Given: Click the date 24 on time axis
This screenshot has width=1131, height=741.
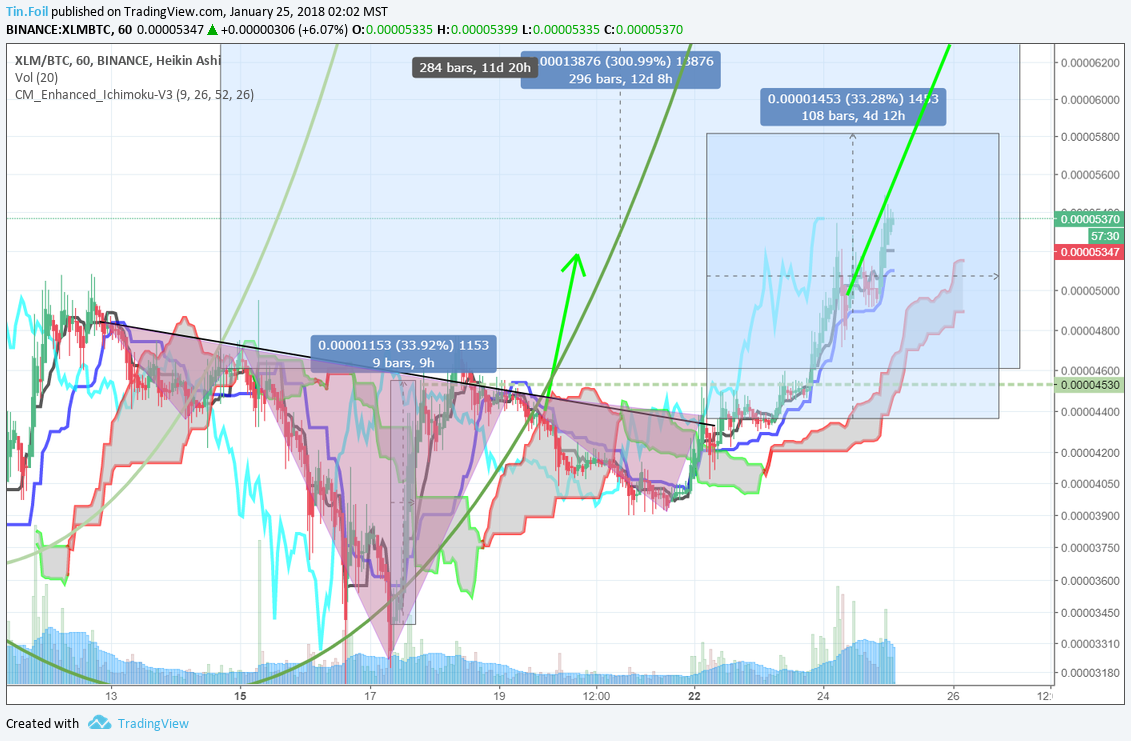Looking at the screenshot, I should click(823, 696).
